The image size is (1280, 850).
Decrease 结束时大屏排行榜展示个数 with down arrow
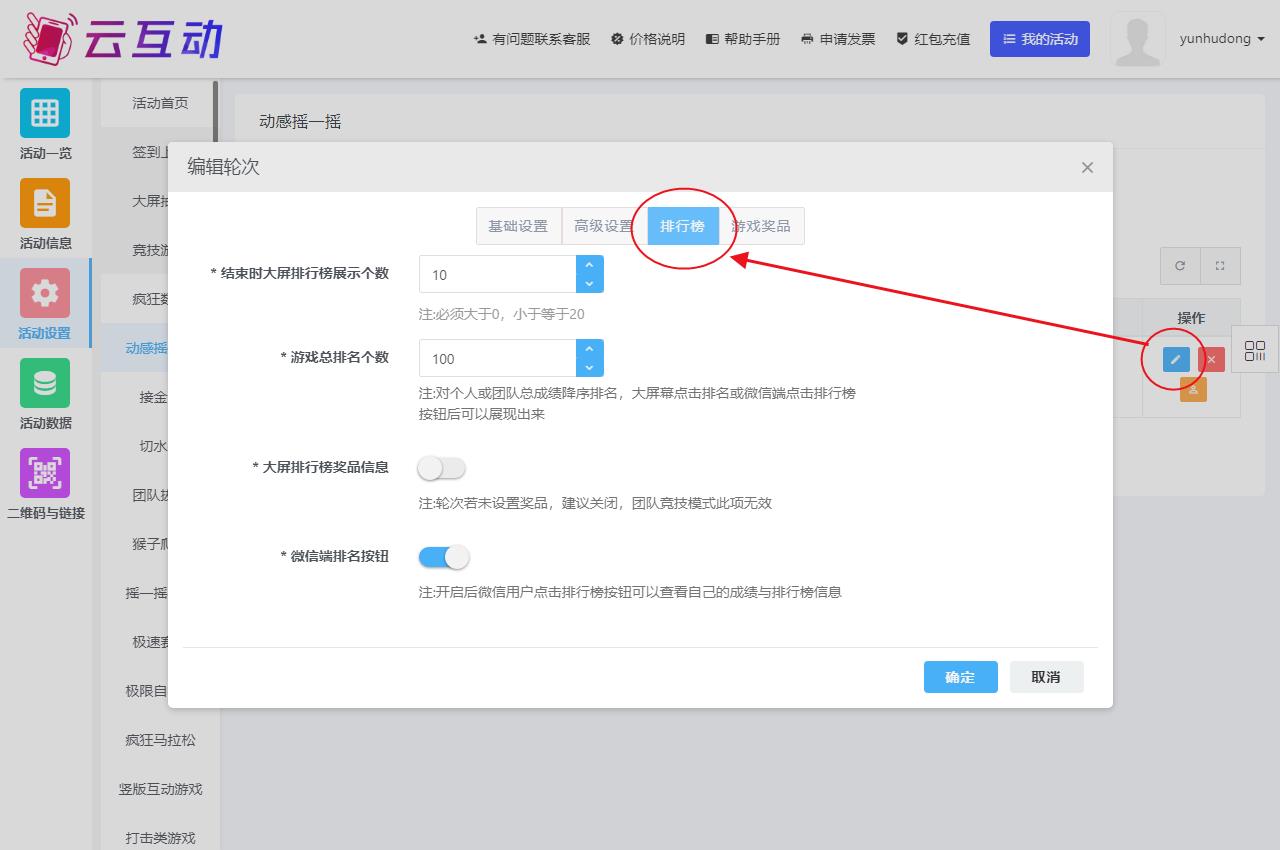coord(589,283)
